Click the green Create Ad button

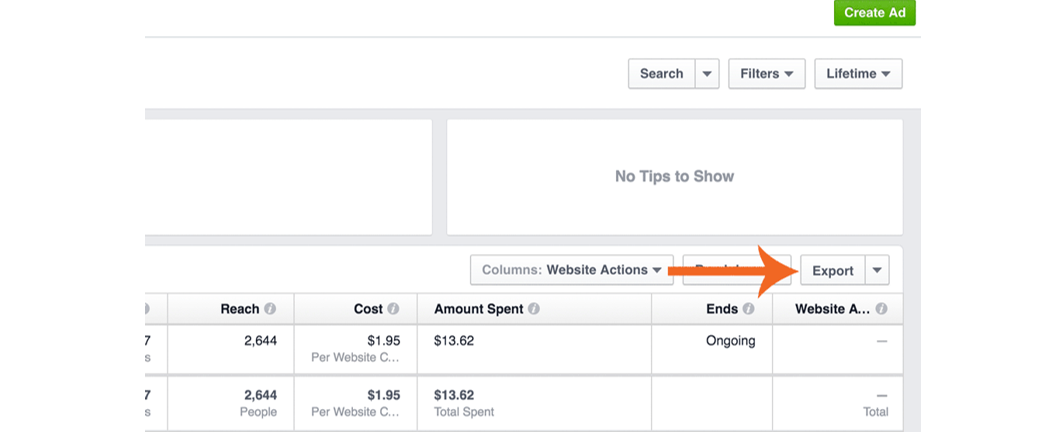coord(874,13)
